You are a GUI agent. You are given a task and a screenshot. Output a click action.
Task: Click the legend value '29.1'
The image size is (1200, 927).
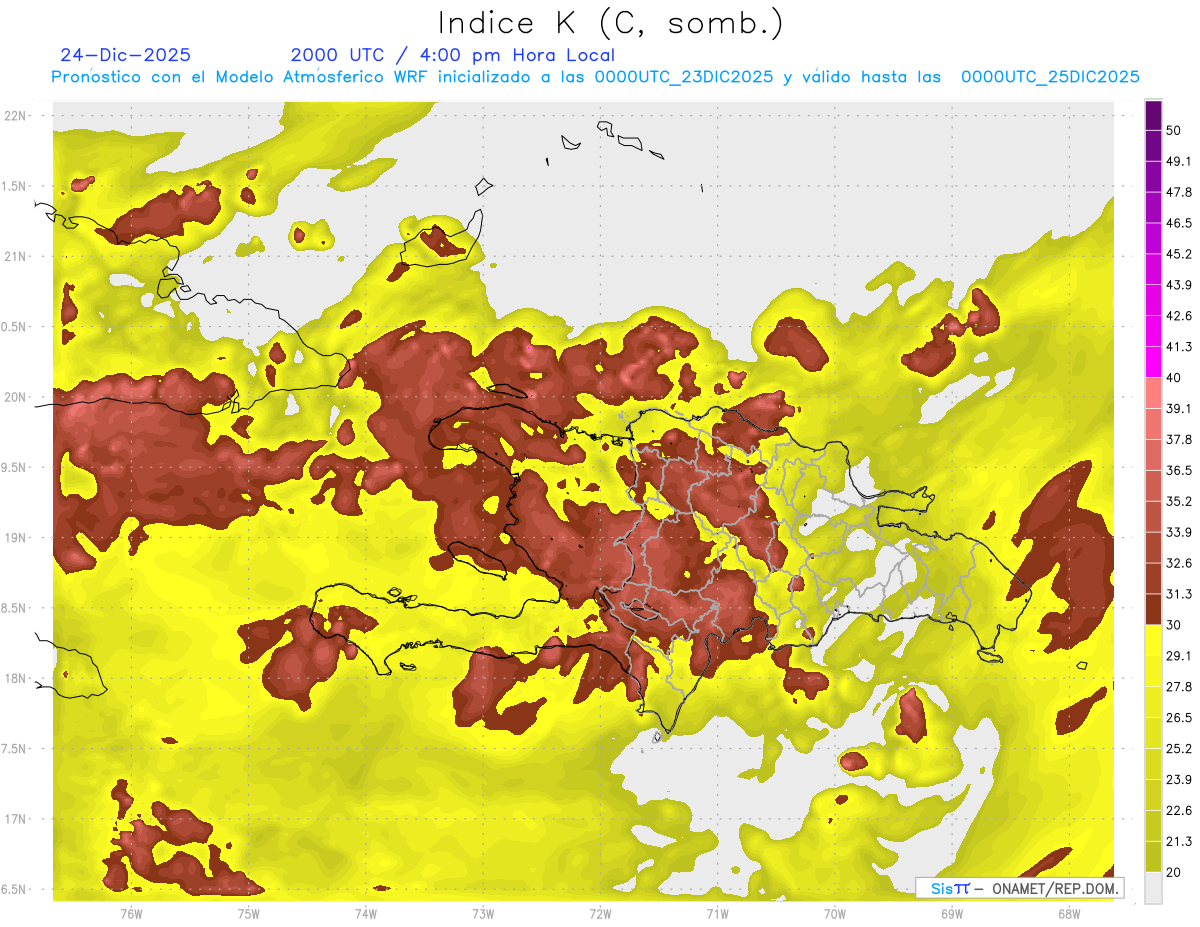pyautogui.click(x=1179, y=656)
